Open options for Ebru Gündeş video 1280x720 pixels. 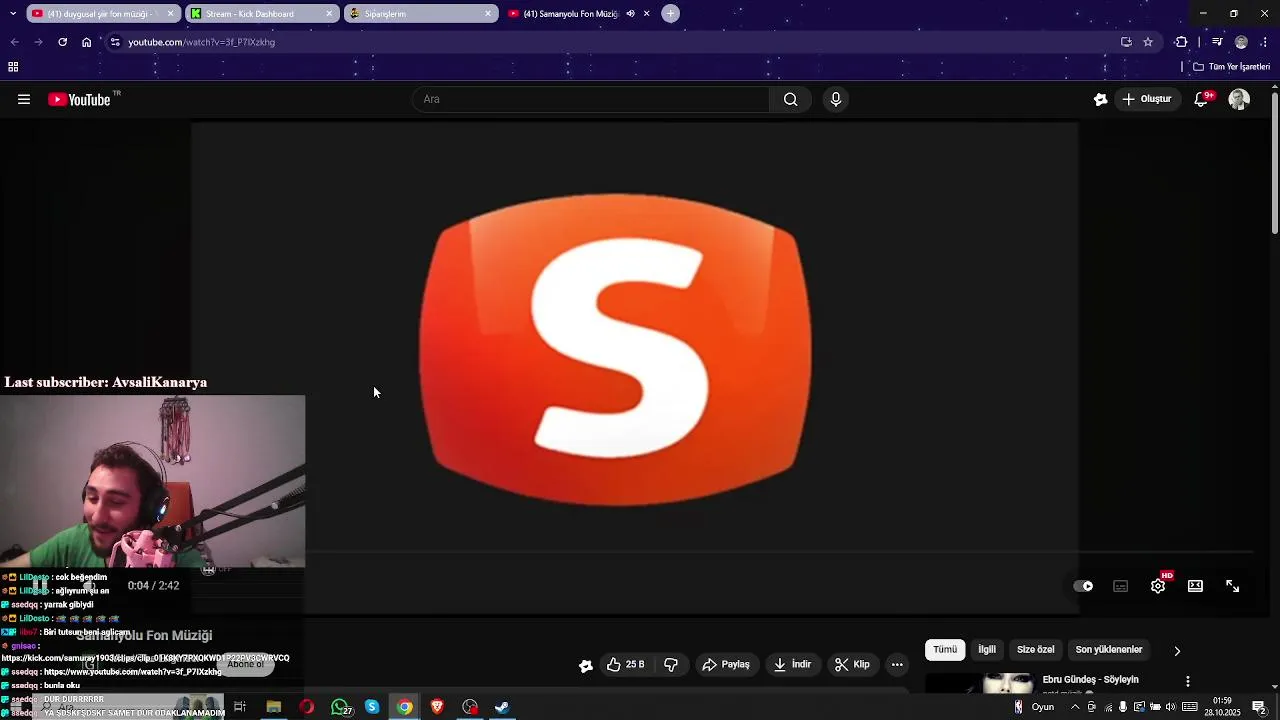[x=1188, y=681]
